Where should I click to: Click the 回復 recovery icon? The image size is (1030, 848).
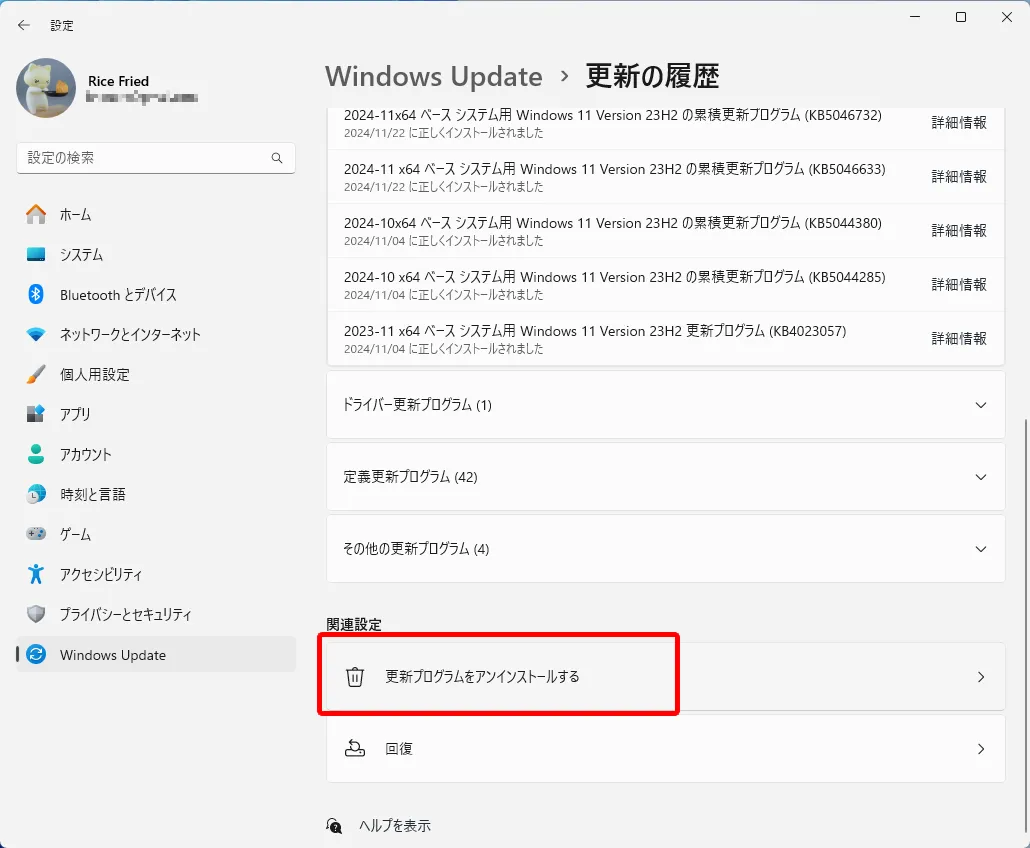(355, 748)
